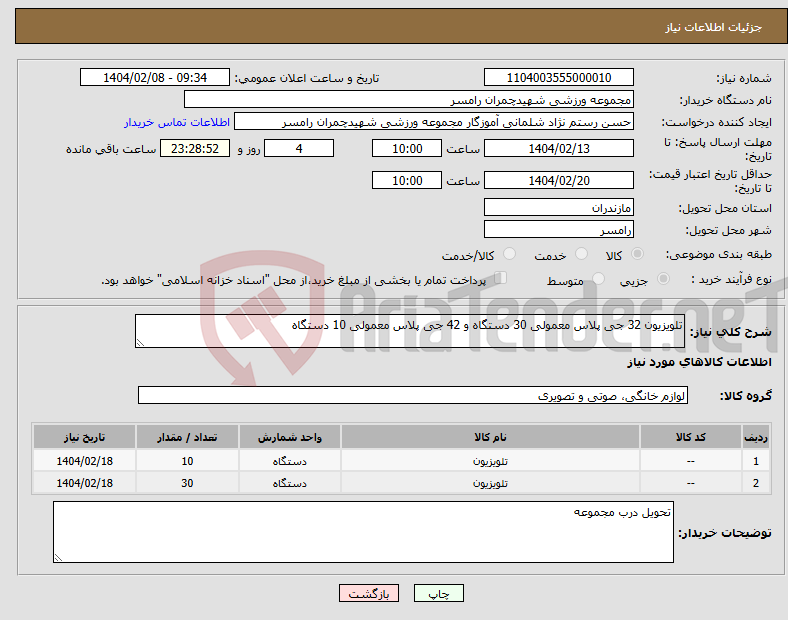This screenshot has height=620, width=788.
Task: Click the response deadline time 10:00 field
Action: (407, 148)
